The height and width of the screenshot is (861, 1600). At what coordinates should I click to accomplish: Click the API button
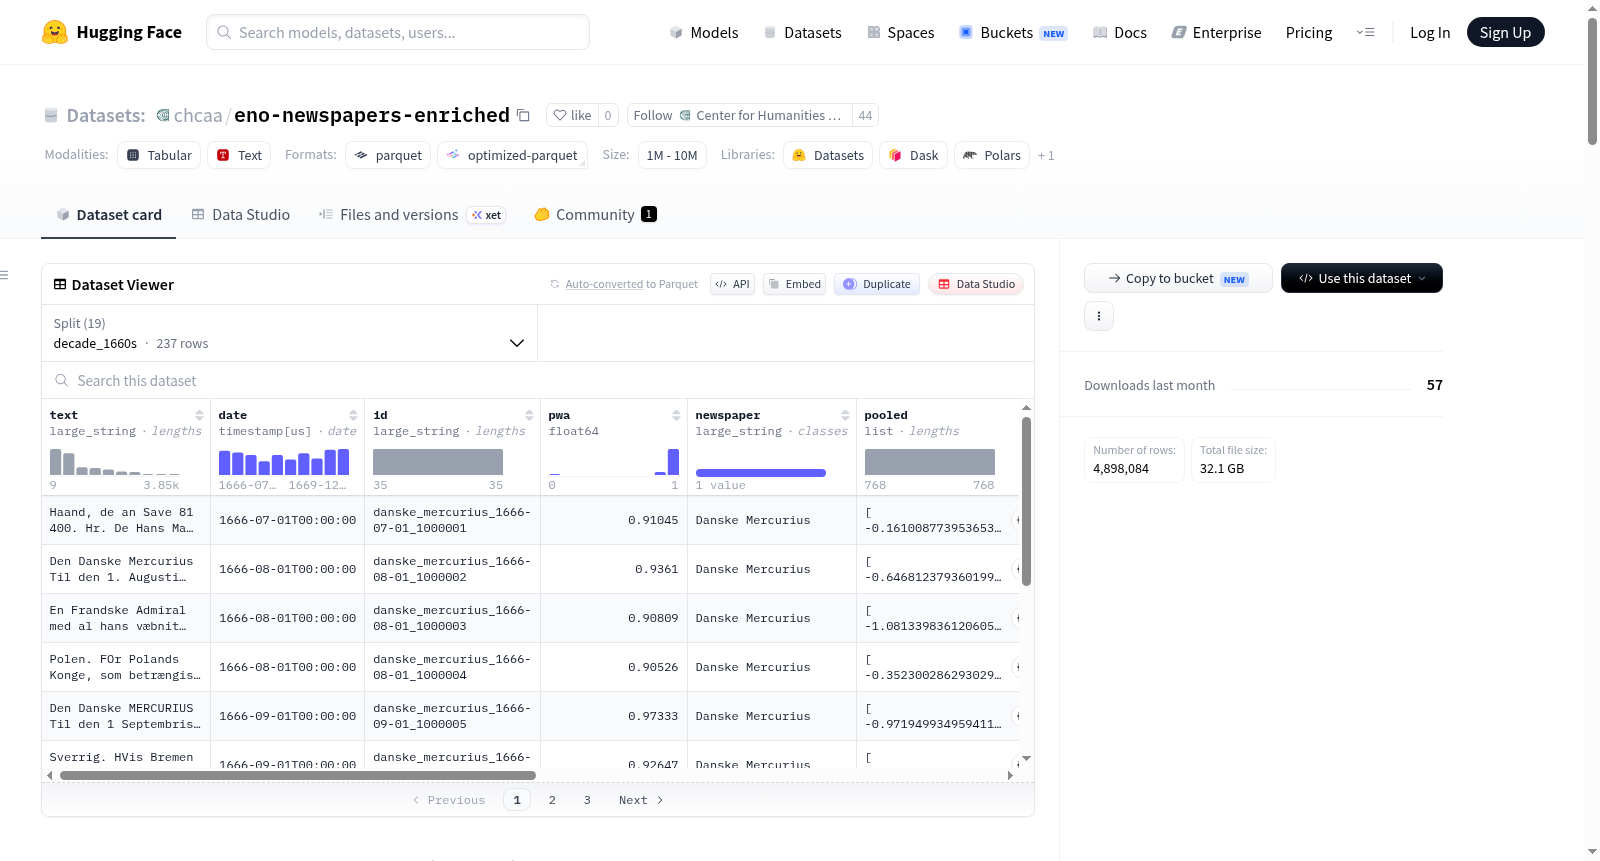[x=733, y=284]
